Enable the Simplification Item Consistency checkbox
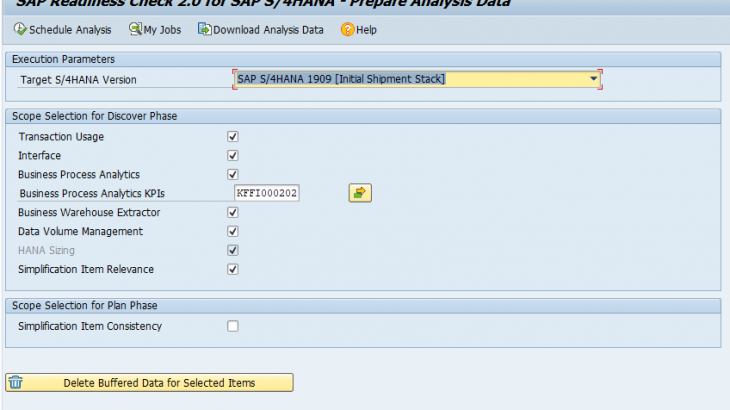 coord(233,326)
